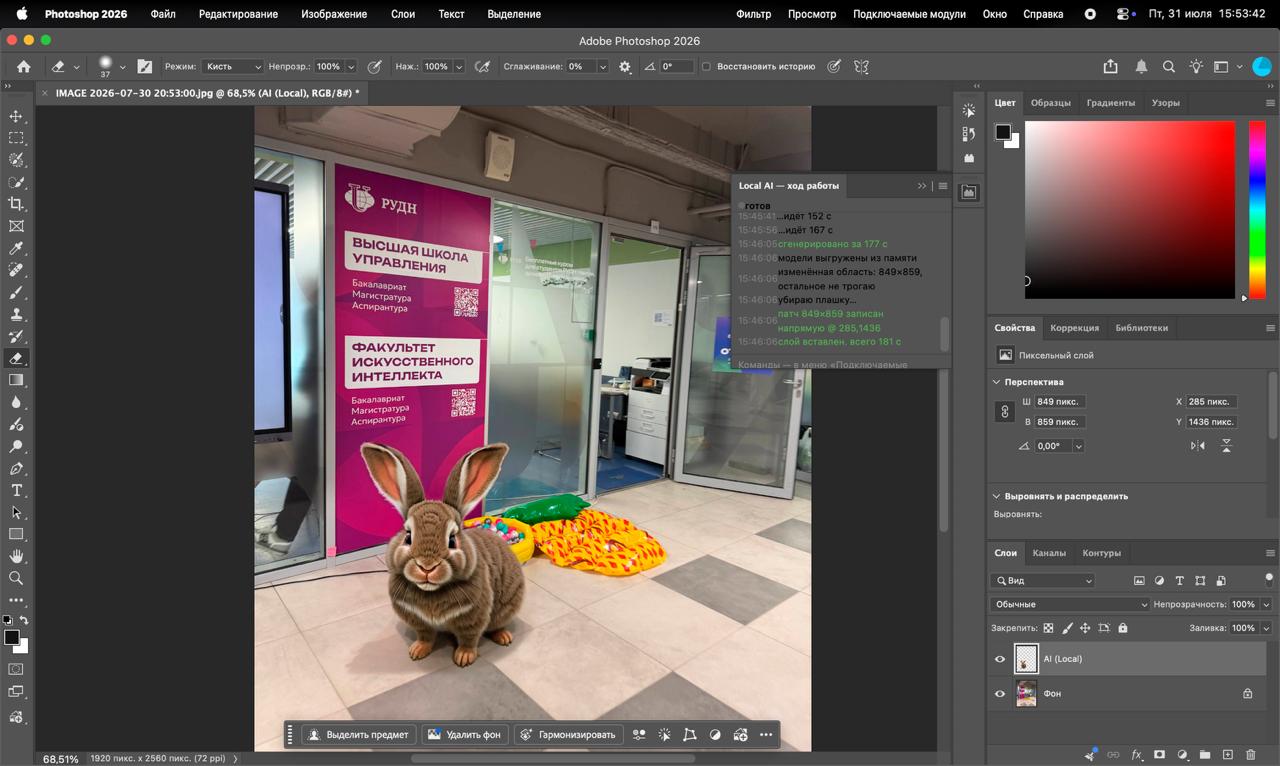Toggle lock image pixels brush icon
Image resolution: width=1280 pixels, height=766 pixels.
pyautogui.click(x=1067, y=628)
